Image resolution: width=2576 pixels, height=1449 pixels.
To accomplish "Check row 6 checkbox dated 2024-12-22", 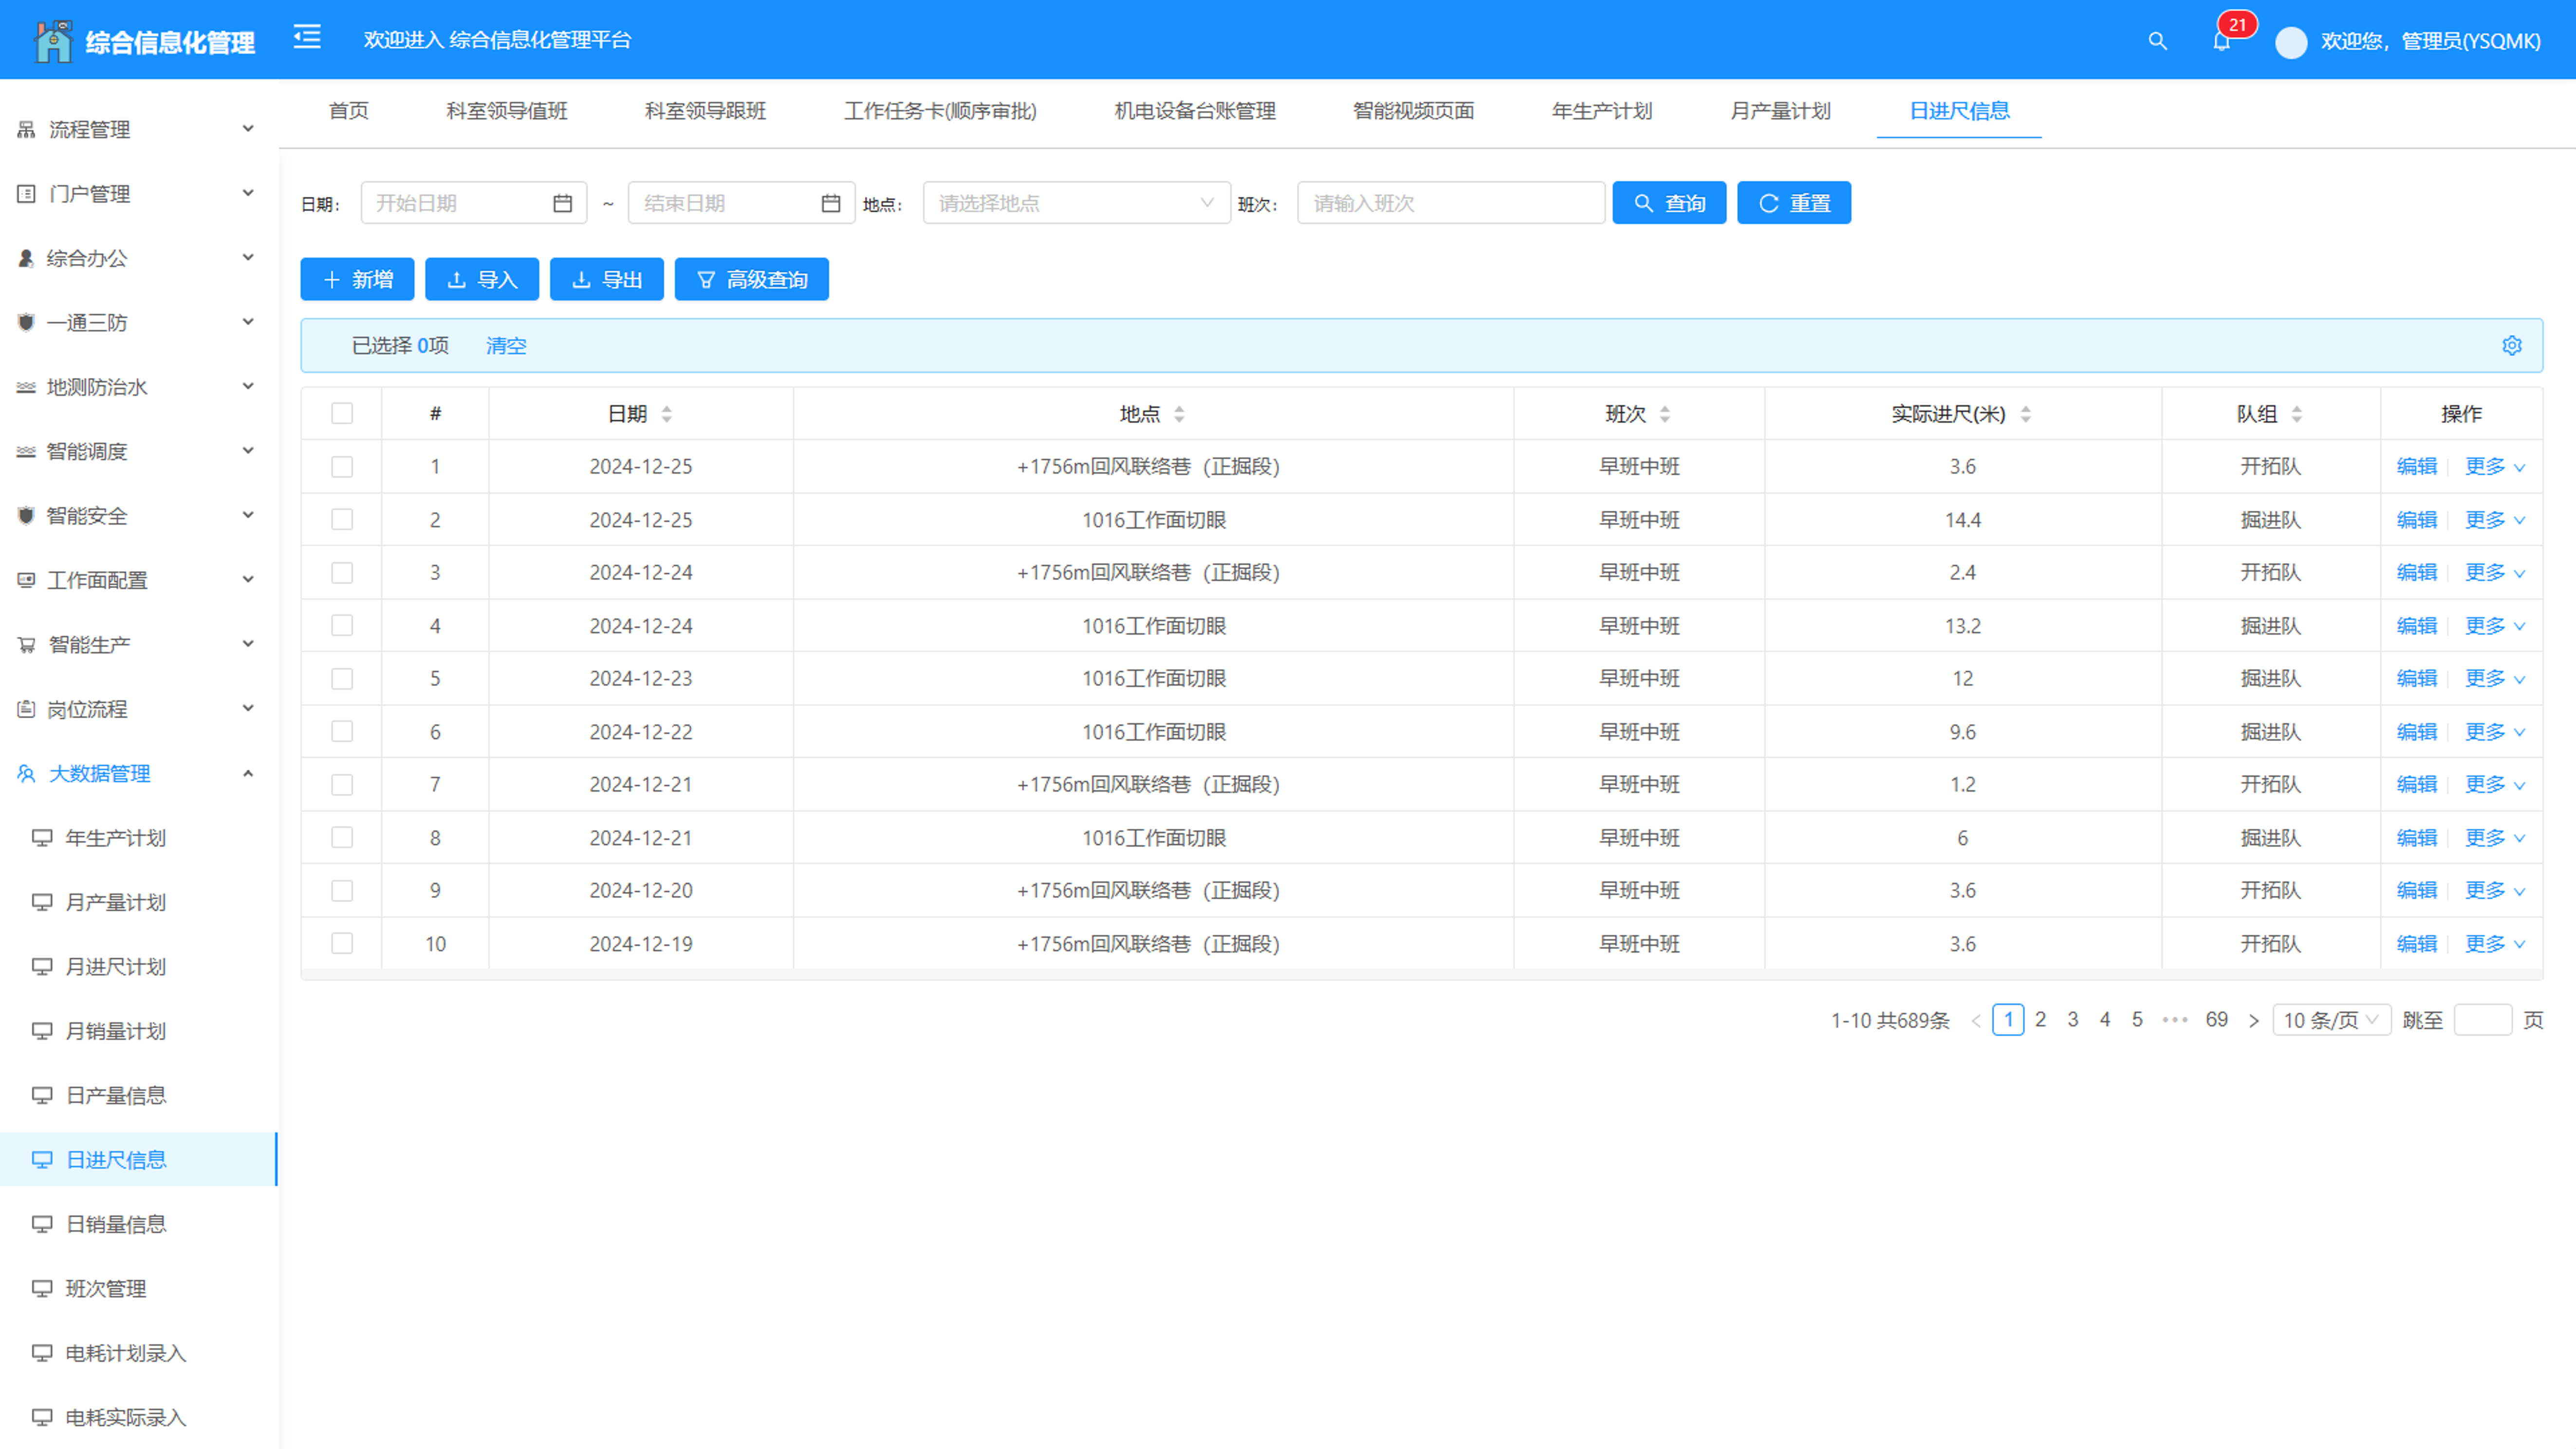I will 342,732.
